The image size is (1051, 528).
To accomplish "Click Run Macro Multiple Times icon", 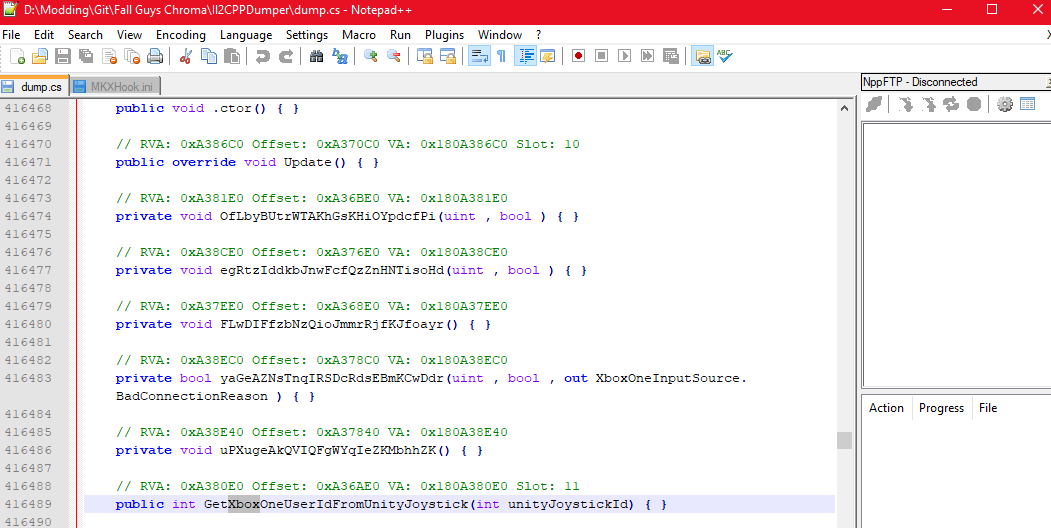I will click(x=647, y=57).
